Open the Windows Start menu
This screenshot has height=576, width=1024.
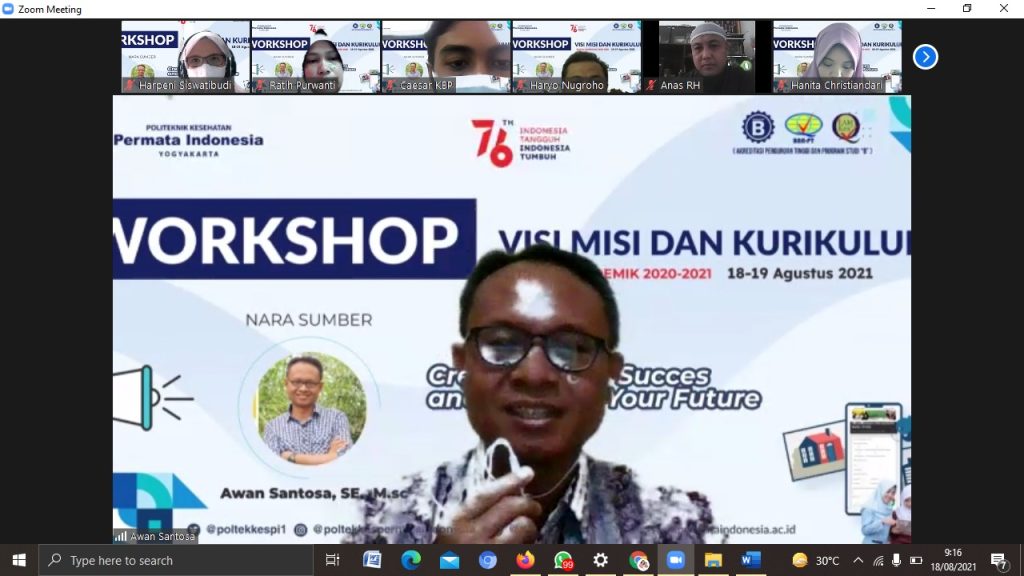19,560
